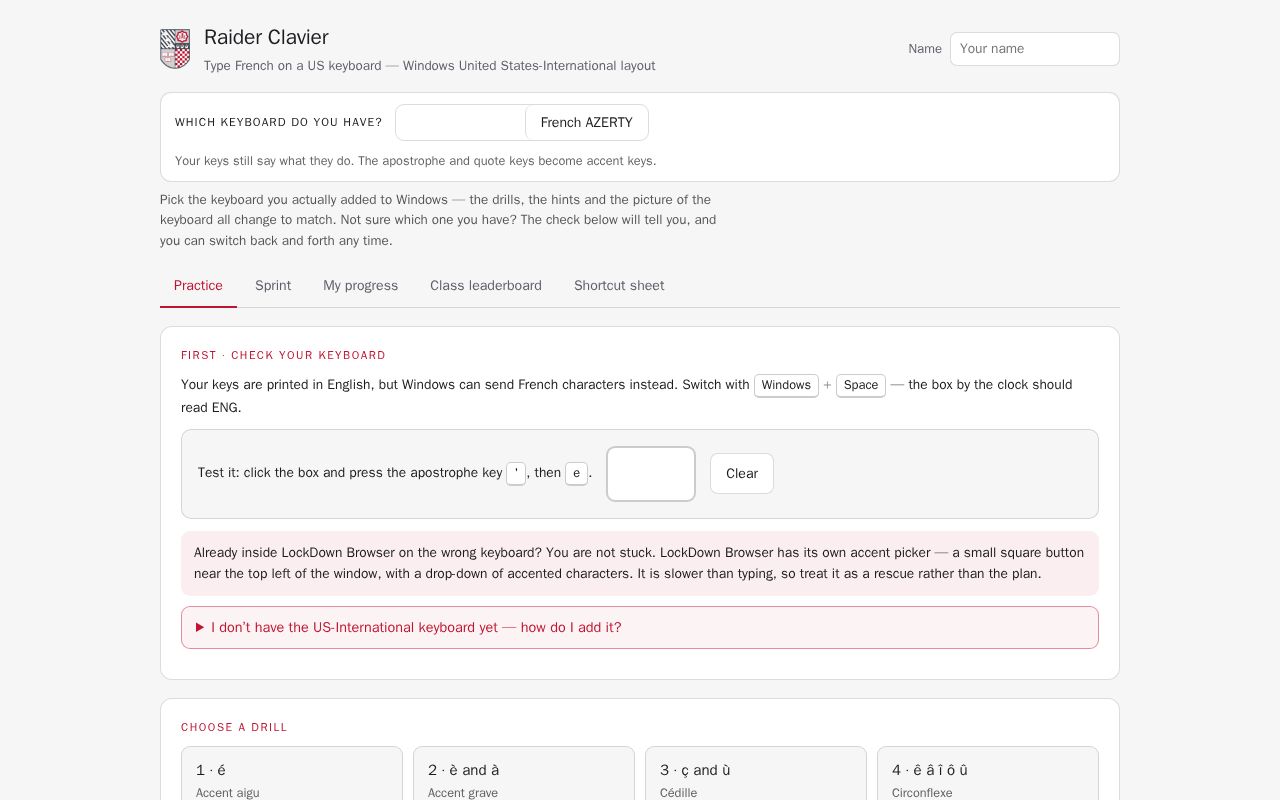Click the 'FIRST · CHECK YOUR KEYBOARD' heading
This screenshot has width=1280, height=800.
tap(283, 355)
